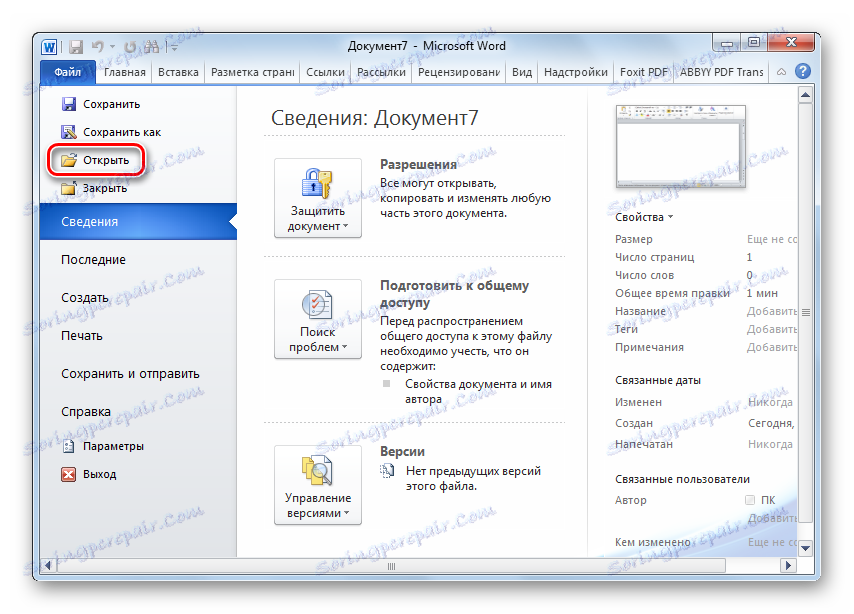The image size is (854, 614).
Task: Open the Customize Quick Access Toolbar dropdown
Action: click(174, 47)
